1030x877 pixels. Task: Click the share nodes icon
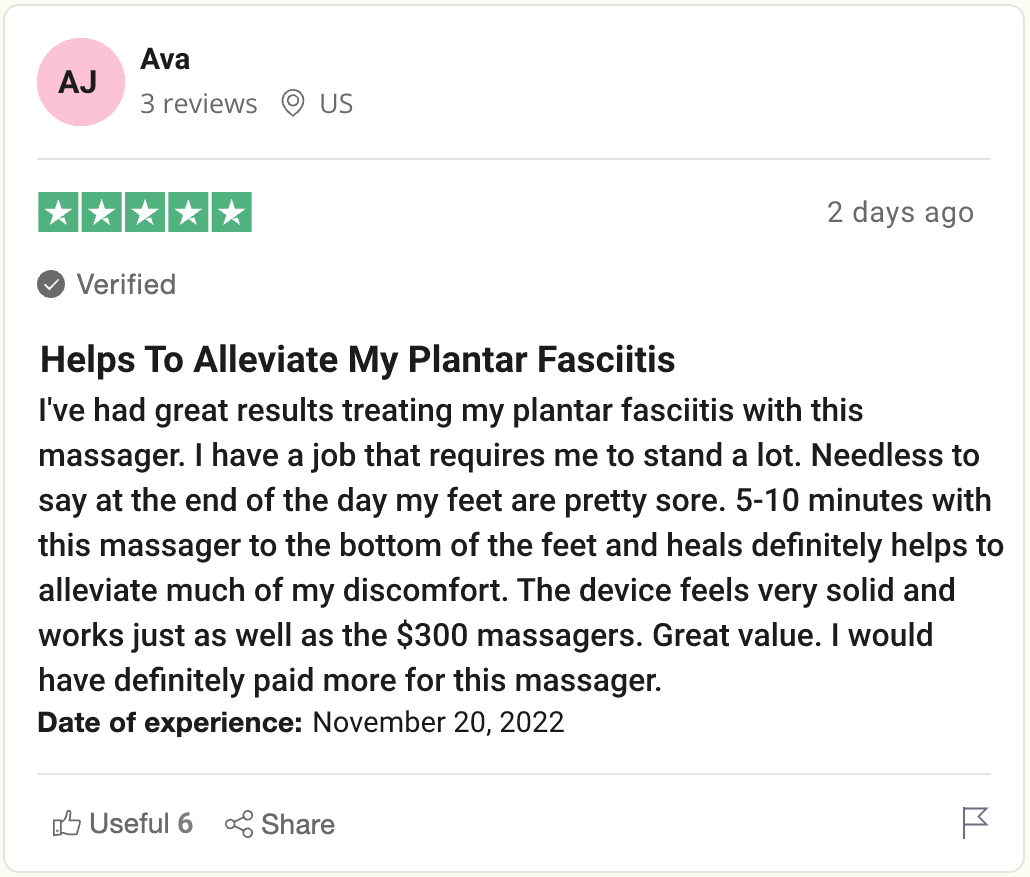point(238,824)
